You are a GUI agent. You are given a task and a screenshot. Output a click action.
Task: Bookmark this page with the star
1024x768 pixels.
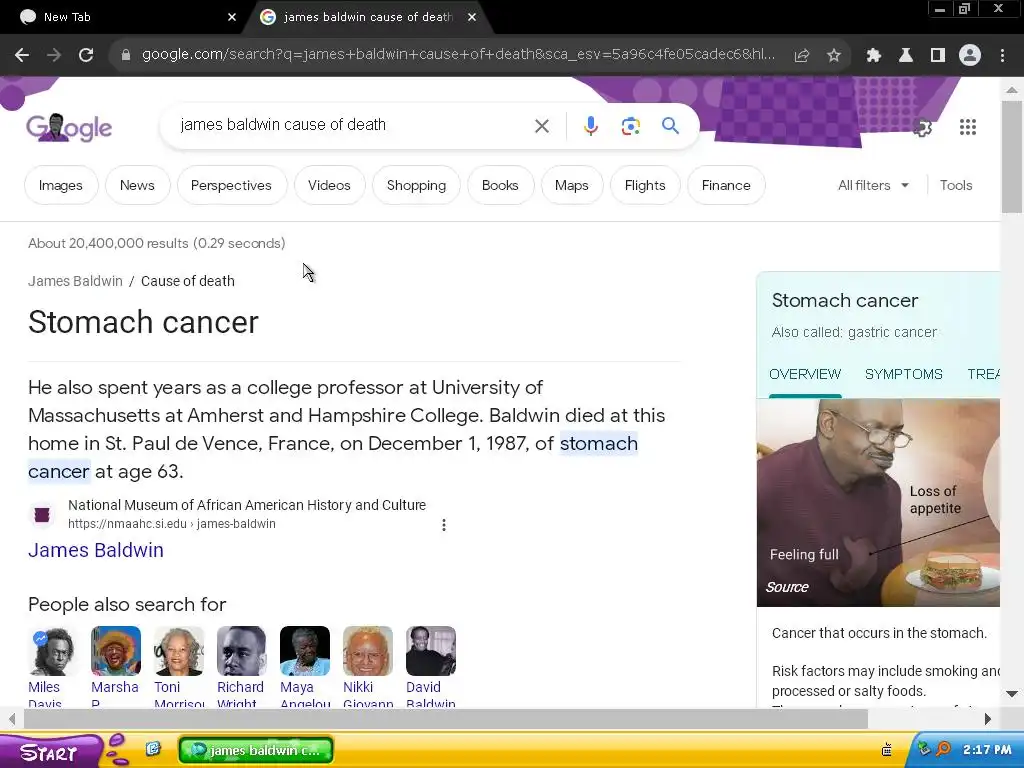tap(834, 56)
